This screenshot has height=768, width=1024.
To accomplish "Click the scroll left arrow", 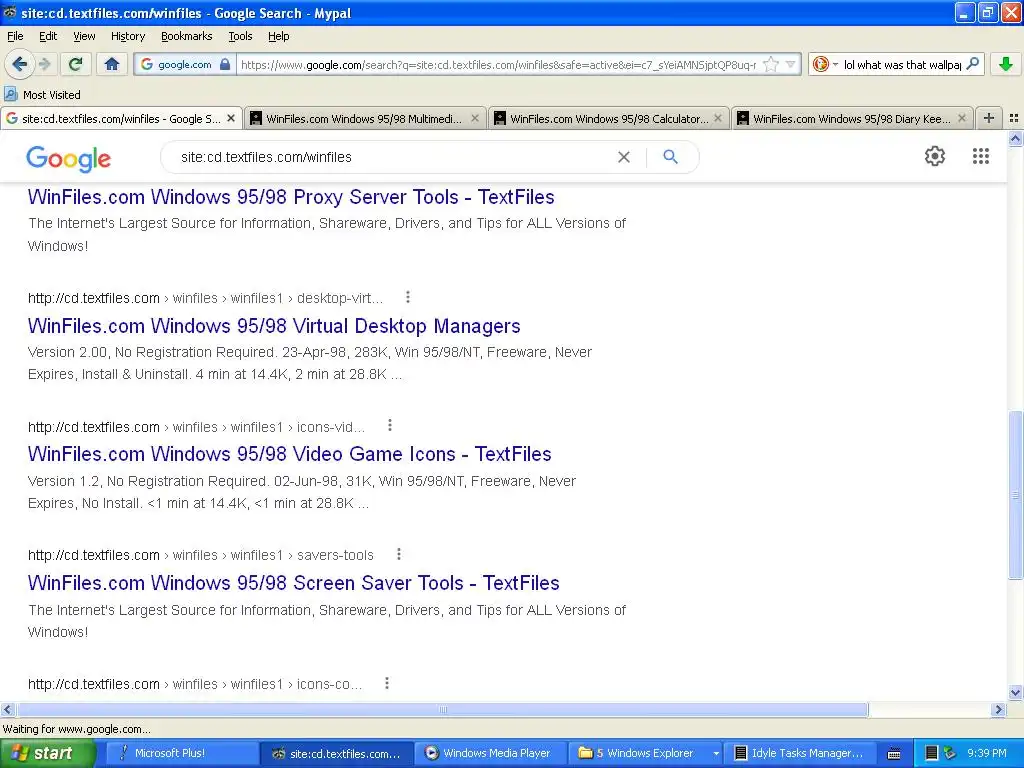I will pyautogui.click(x=8, y=709).
